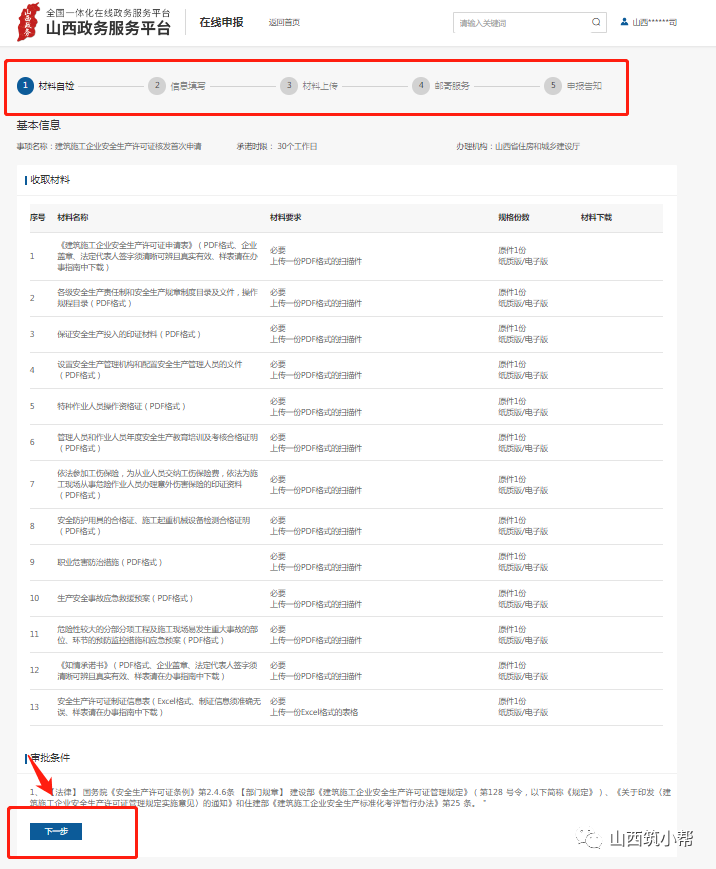Screen dimensions: 716x869
Task: Click the 规格份数 column header
Action: tap(514, 217)
